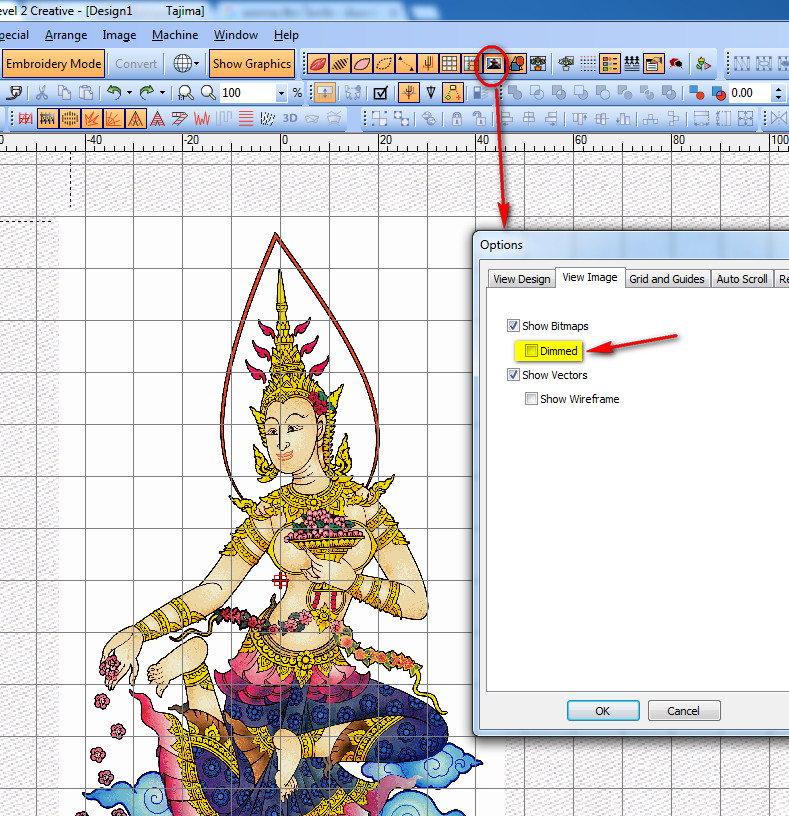Click the red triangle stitch icon
The image size is (789, 816).
[x=157, y=119]
